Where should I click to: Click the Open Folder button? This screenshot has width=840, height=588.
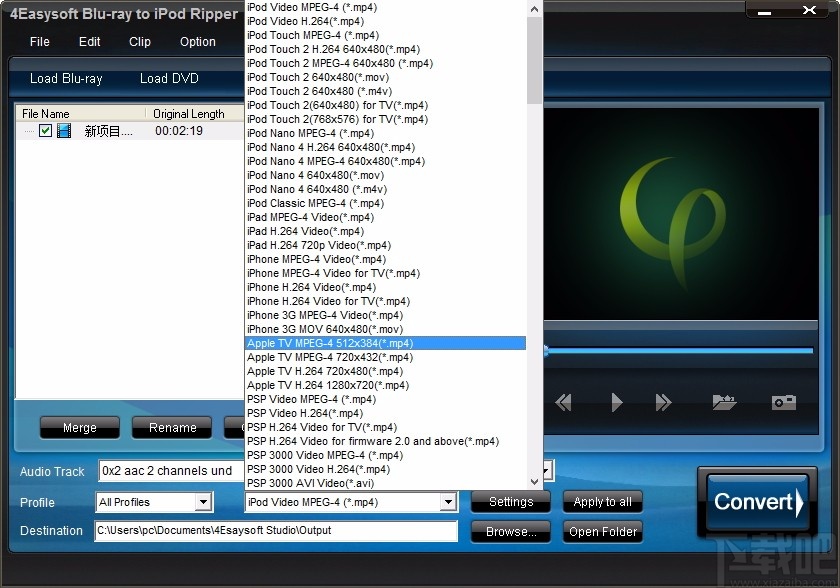pyautogui.click(x=602, y=532)
